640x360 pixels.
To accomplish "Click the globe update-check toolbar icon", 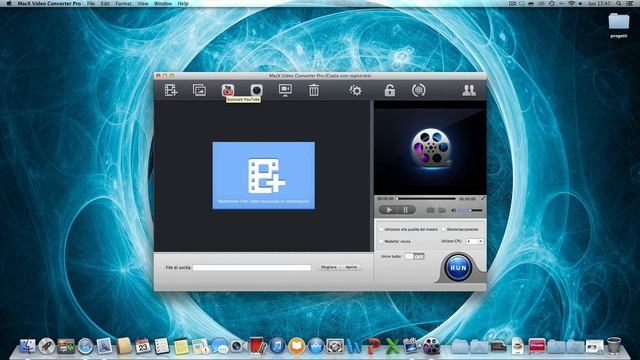I will pos(418,90).
